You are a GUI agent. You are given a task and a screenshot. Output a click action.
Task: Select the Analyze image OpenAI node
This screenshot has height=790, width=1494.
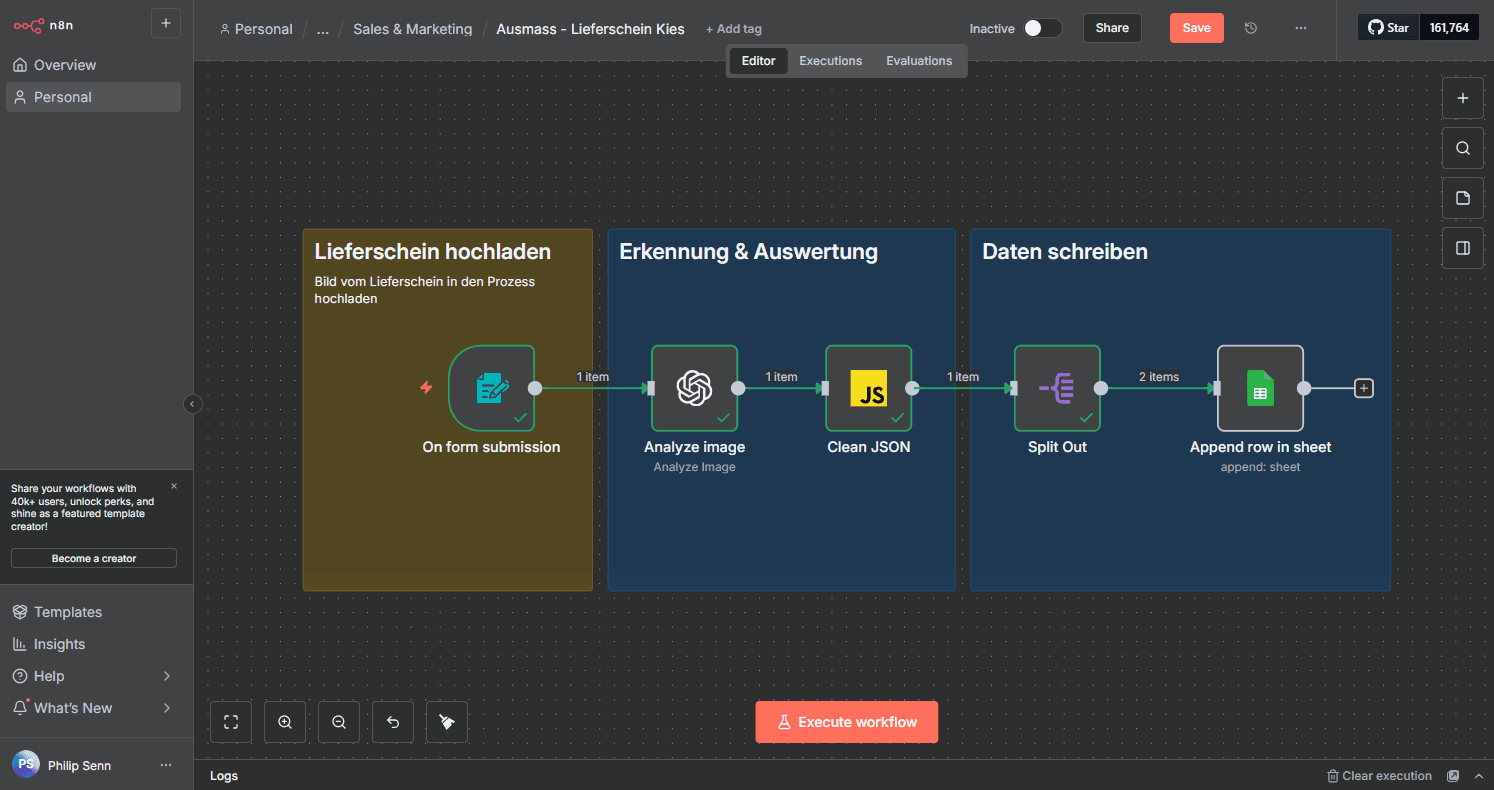[x=694, y=388]
